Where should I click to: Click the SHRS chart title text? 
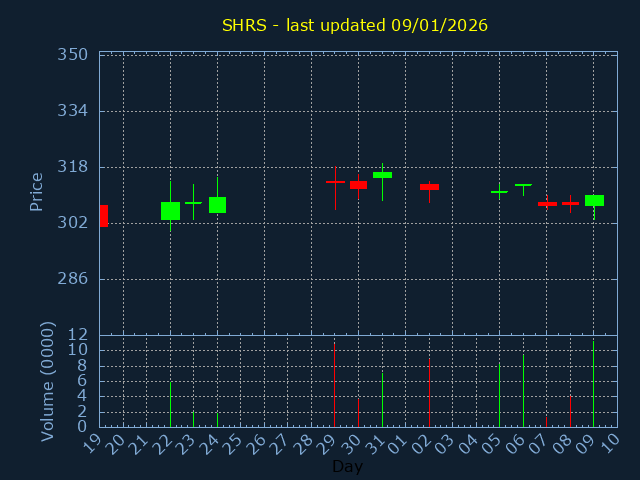355,25
